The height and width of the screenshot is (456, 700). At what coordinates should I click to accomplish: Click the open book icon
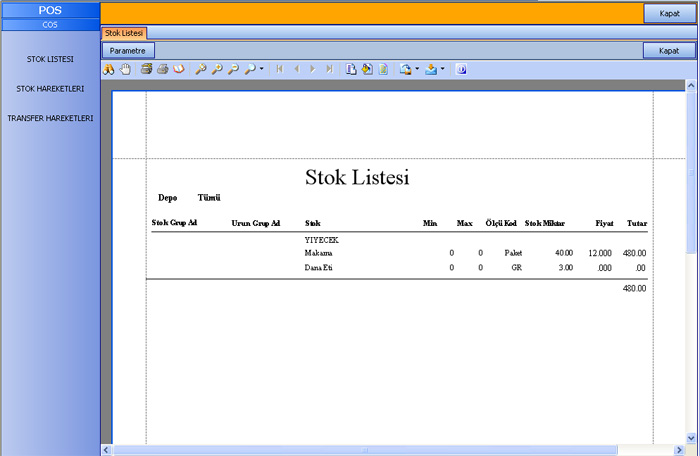[x=179, y=69]
